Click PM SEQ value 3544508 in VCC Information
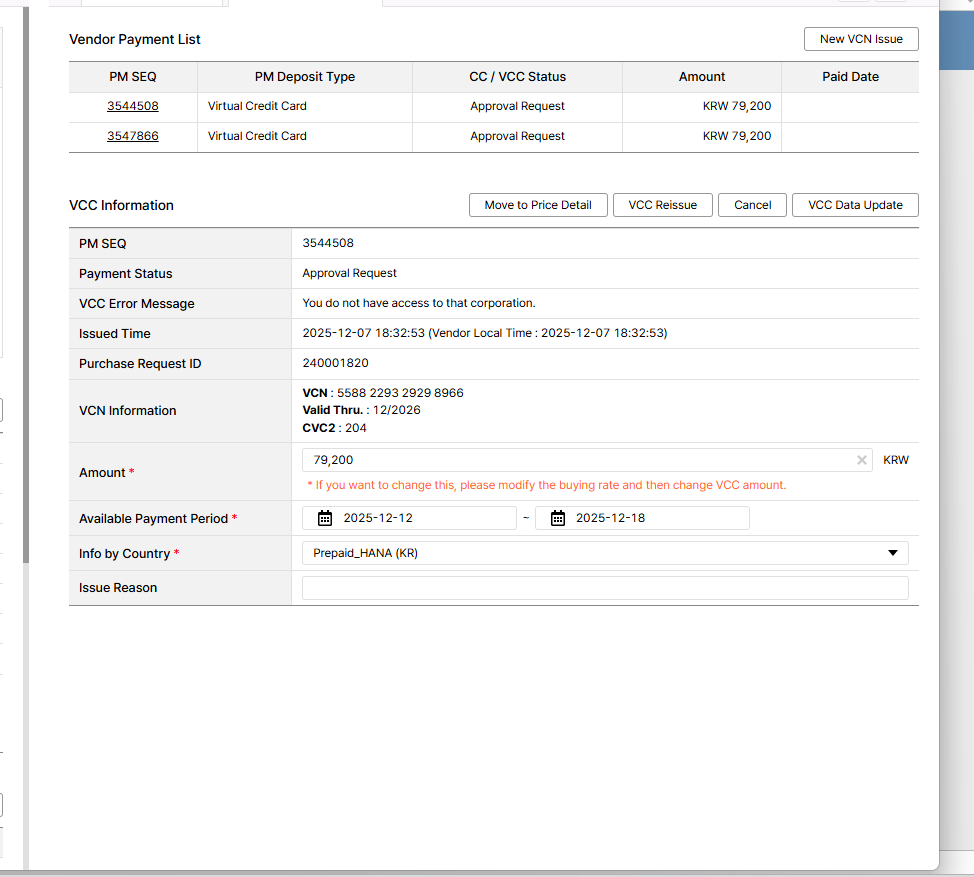 click(x=328, y=243)
